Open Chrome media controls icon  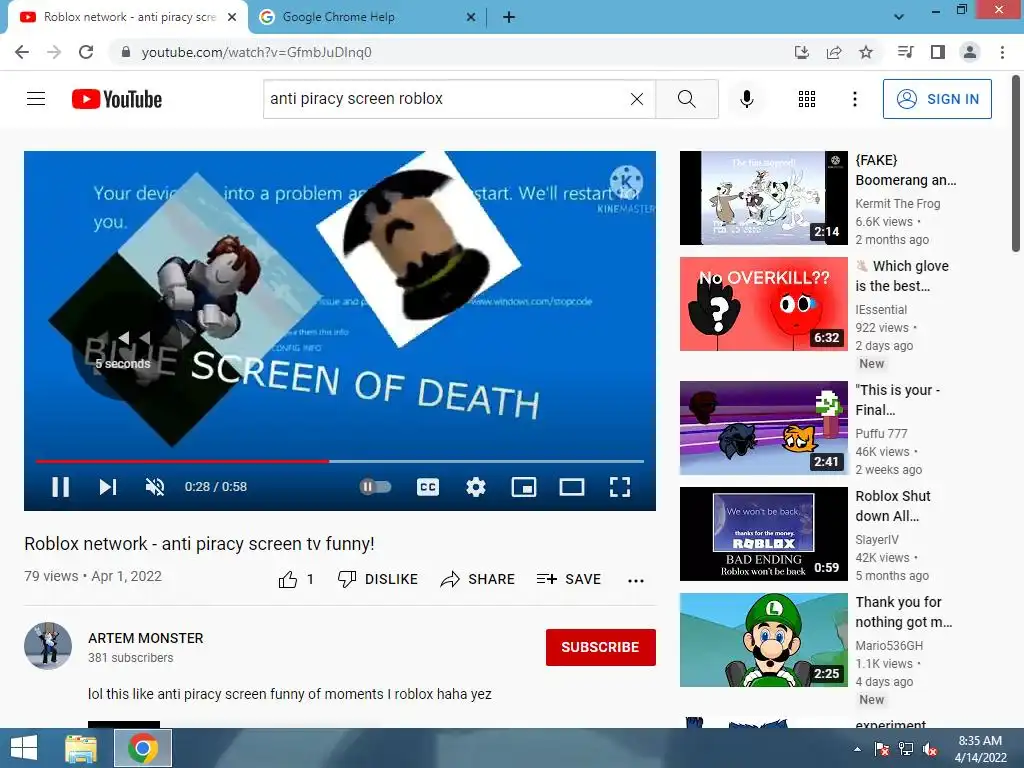pos(905,52)
